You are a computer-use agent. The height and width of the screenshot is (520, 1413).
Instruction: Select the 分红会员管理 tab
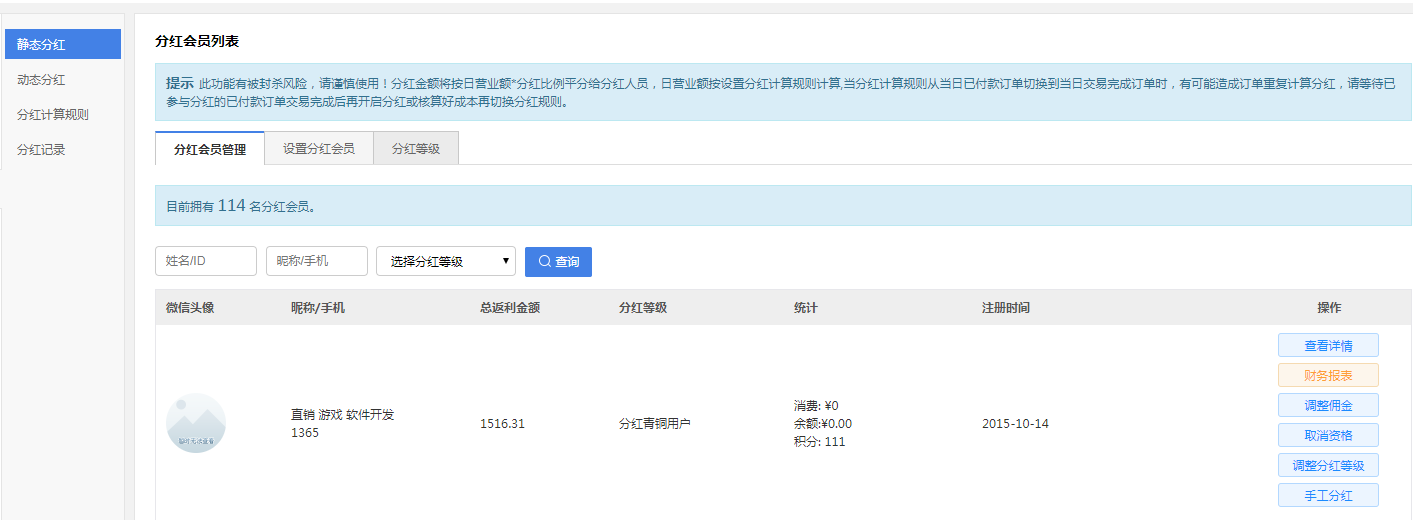[x=210, y=149]
